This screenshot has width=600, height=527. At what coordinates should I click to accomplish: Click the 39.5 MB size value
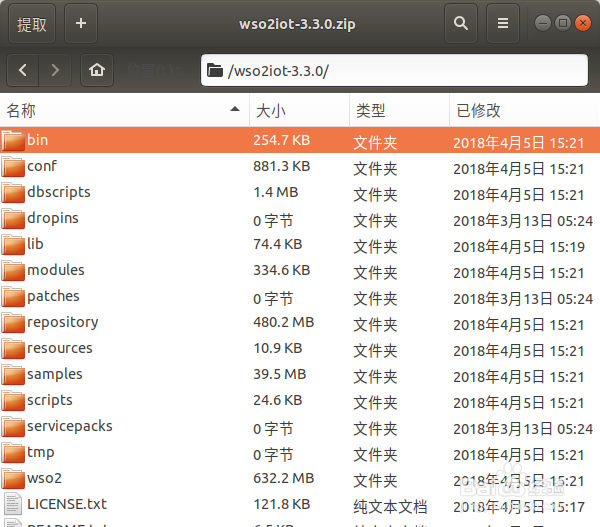pyautogui.click(x=280, y=374)
